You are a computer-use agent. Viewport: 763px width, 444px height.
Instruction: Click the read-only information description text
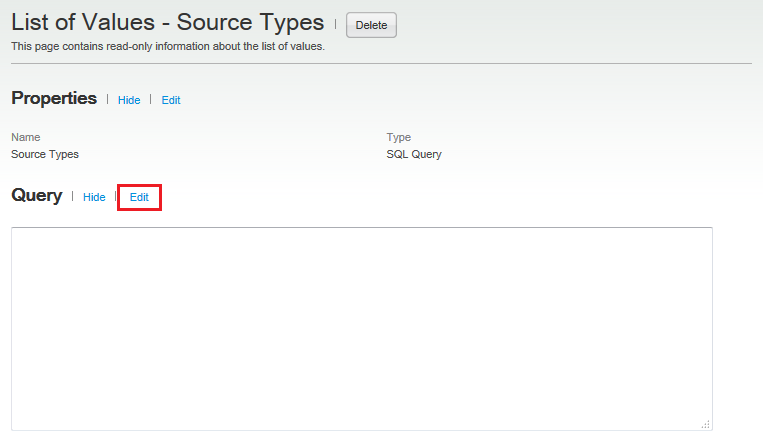[x=167, y=46]
